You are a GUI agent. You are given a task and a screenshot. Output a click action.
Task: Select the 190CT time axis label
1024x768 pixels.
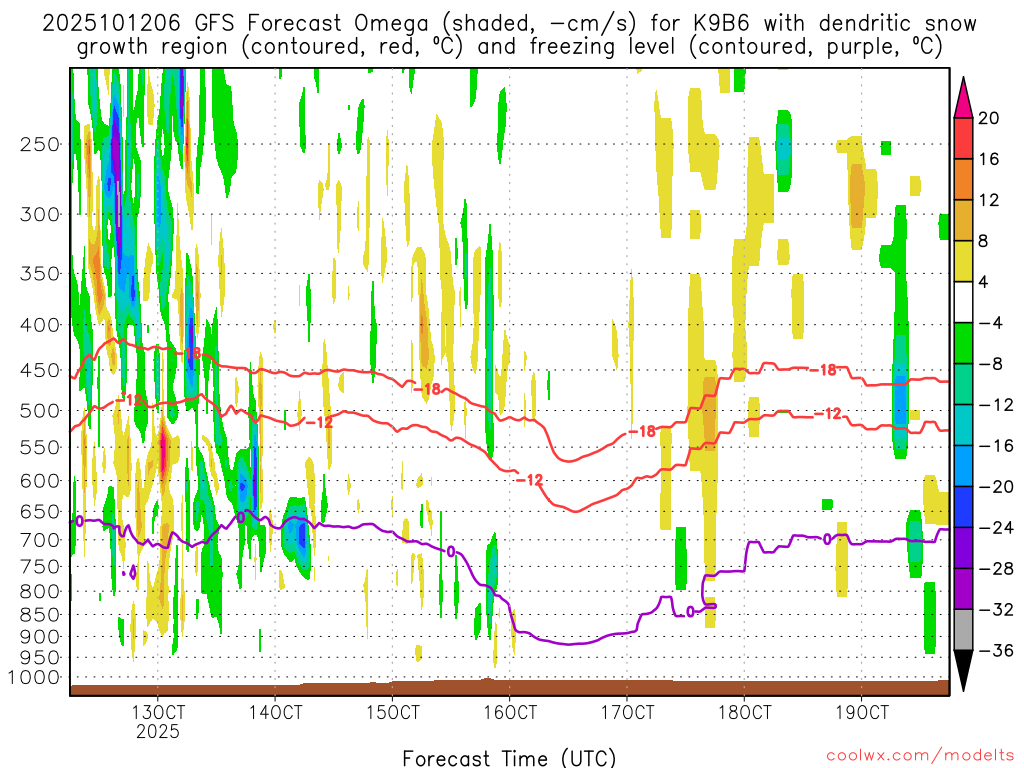862,712
